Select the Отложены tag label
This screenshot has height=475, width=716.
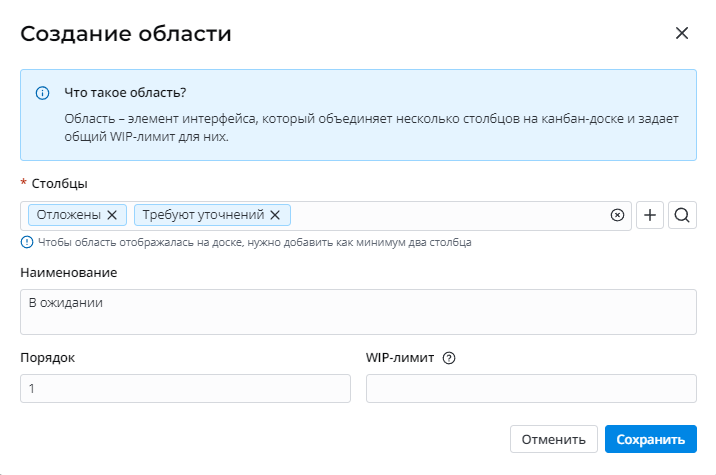click(69, 215)
